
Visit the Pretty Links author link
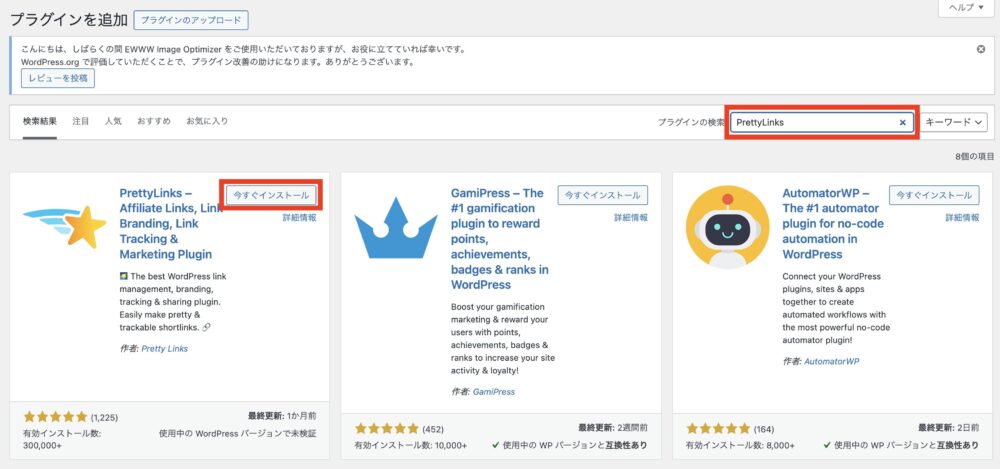click(165, 349)
